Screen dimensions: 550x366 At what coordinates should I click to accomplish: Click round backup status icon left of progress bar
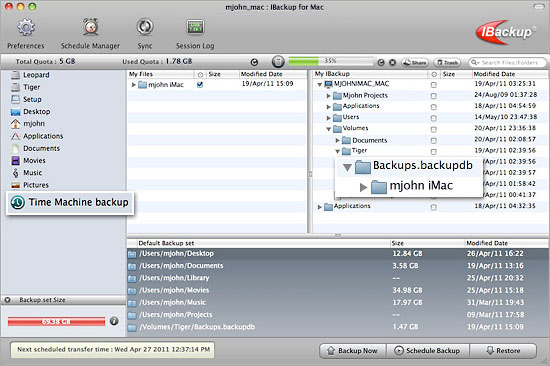(278, 62)
